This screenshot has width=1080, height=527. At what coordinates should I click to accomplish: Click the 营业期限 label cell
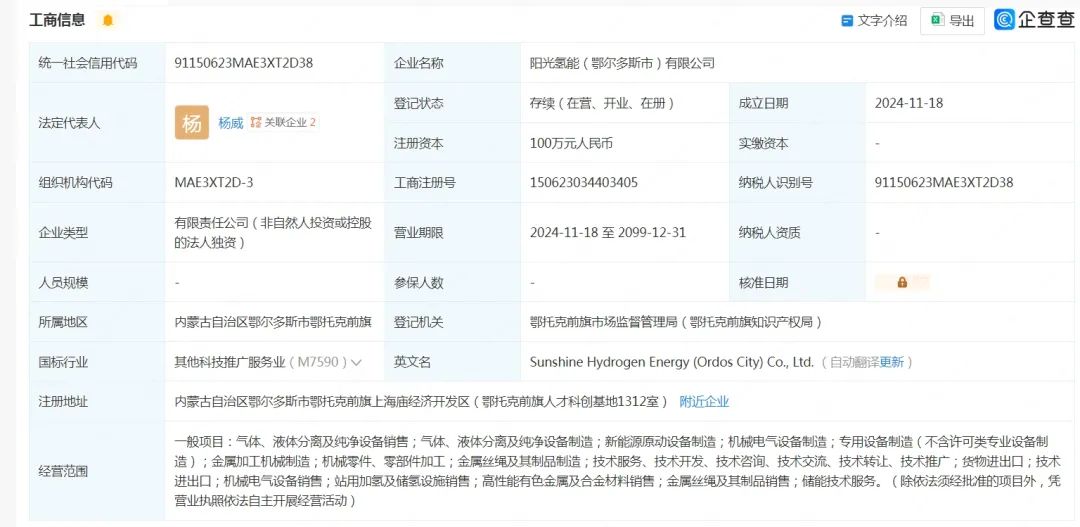pos(453,232)
